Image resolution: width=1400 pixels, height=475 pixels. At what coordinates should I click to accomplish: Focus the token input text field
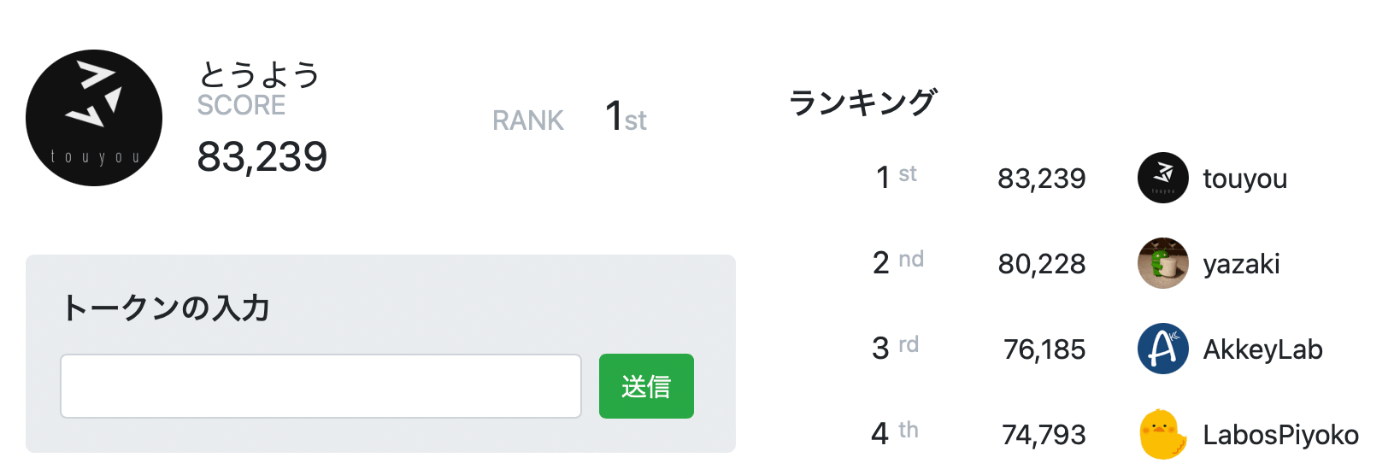[321, 386]
